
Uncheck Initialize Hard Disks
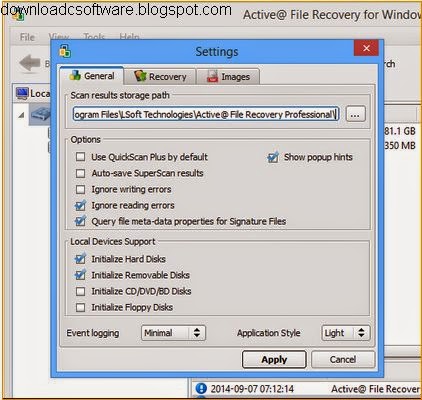pos(80,259)
